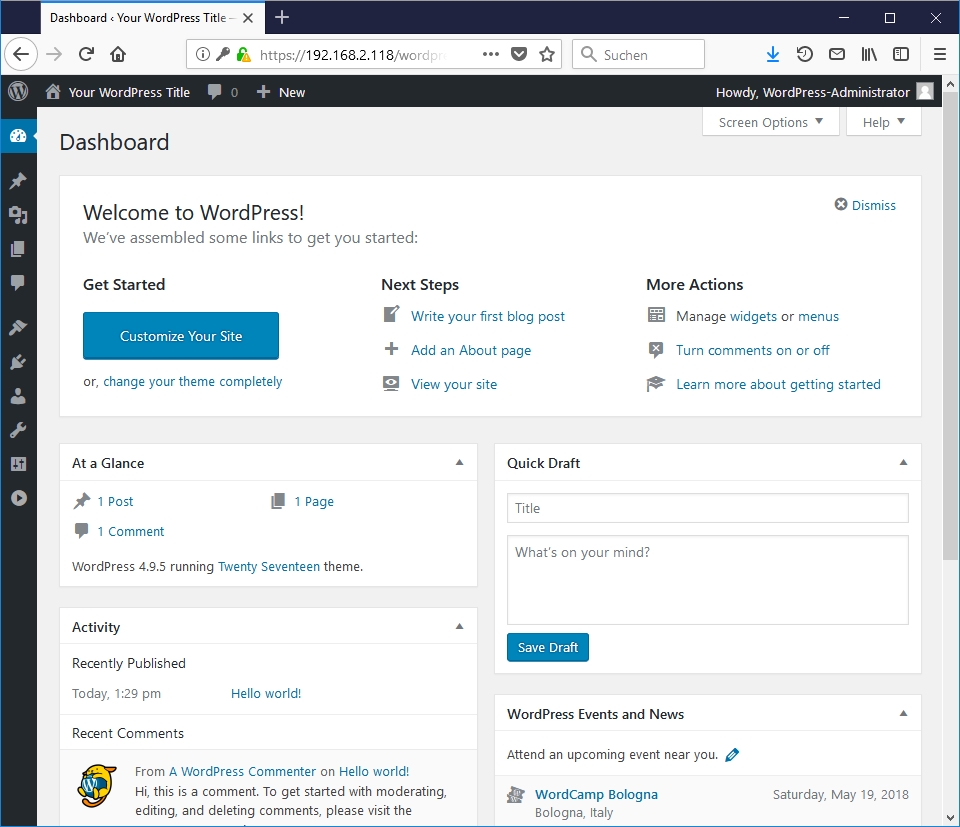
Task: Open View your site link
Action: click(454, 384)
